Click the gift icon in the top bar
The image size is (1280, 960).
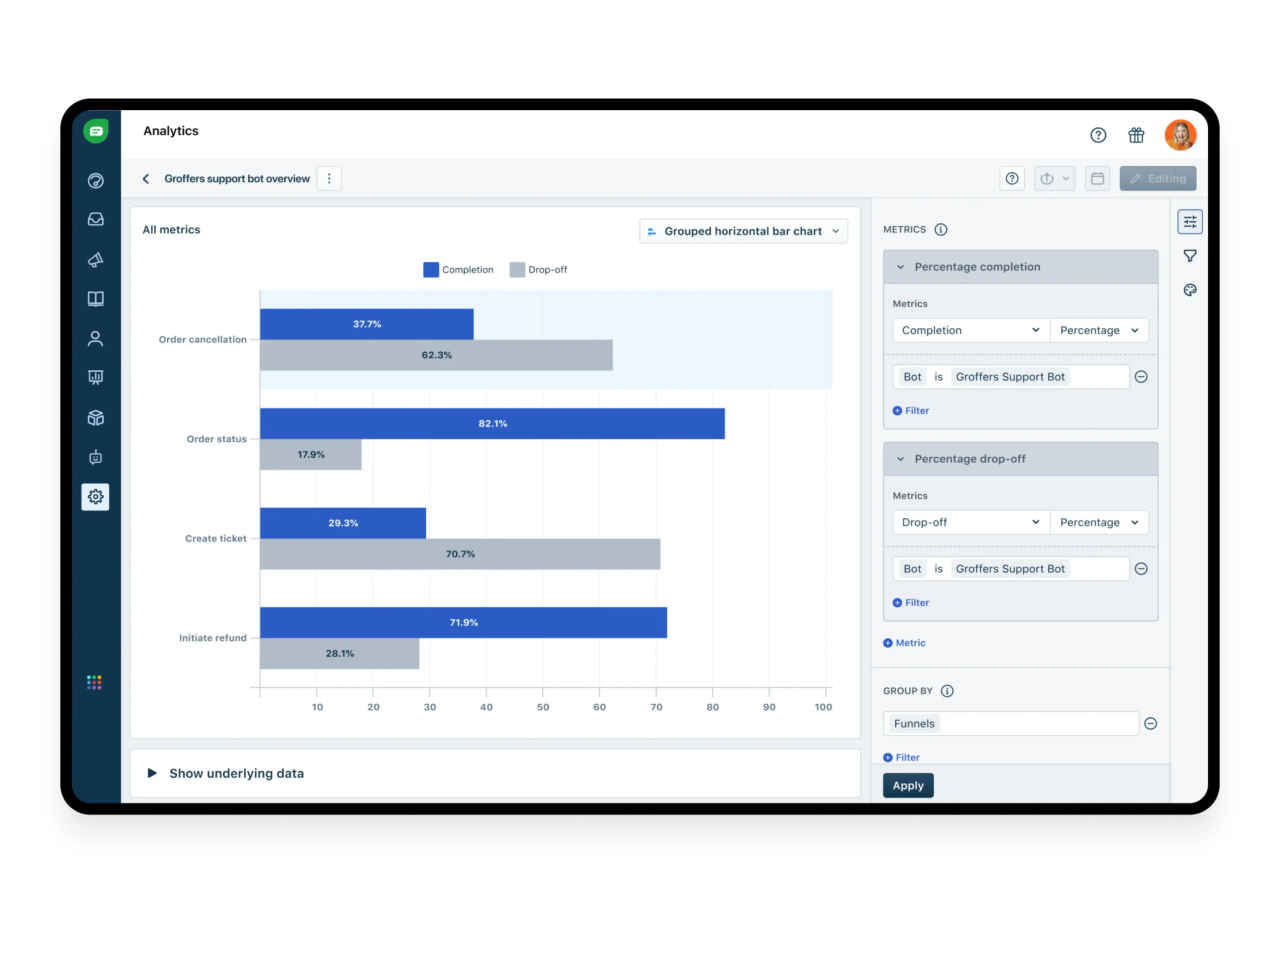pyautogui.click(x=1136, y=134)
